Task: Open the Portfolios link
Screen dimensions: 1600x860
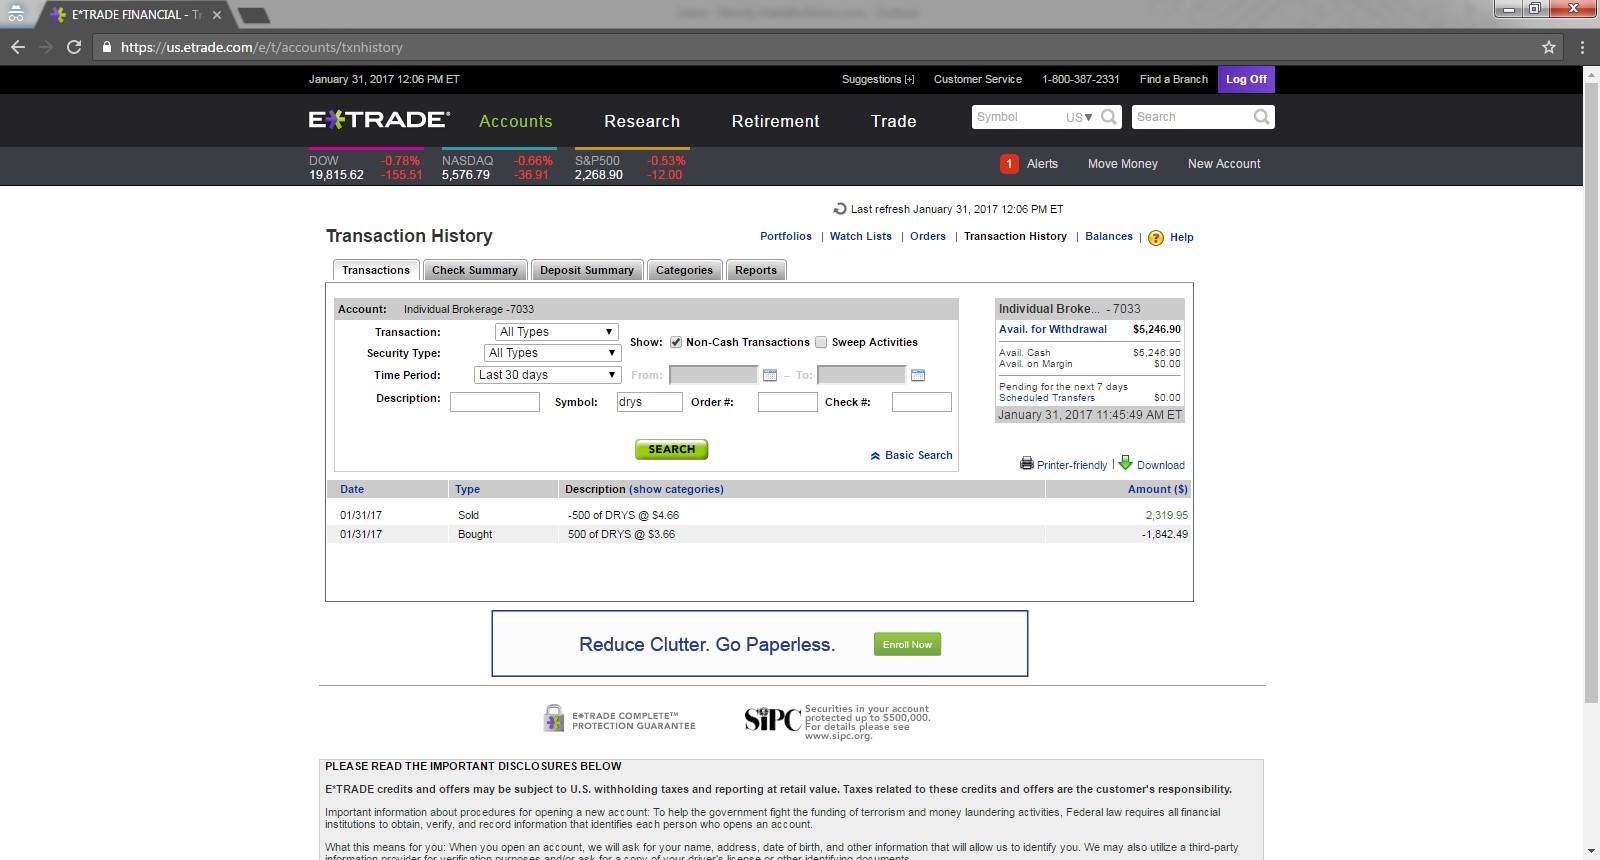Action: (x=786, y=237)
